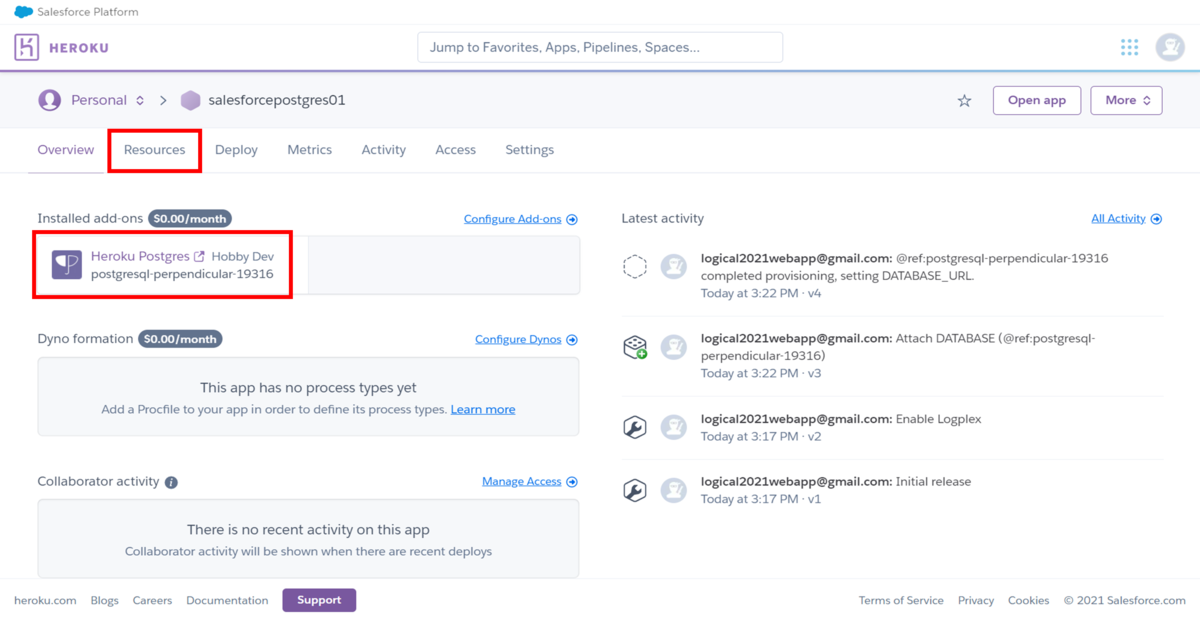Viewport: 1200px width, 621px height.
Task: Click the salesforcepostgres01 breadcrumb name
Action: pyautogui.click(x=277, y=100)
